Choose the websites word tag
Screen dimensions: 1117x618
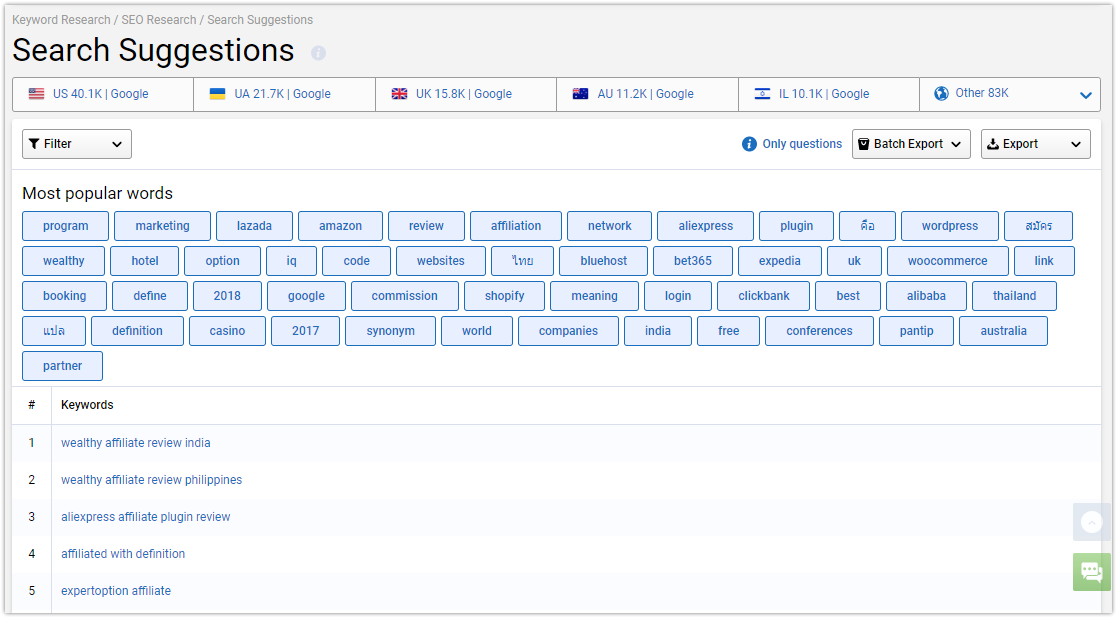[x=441, y=261]
